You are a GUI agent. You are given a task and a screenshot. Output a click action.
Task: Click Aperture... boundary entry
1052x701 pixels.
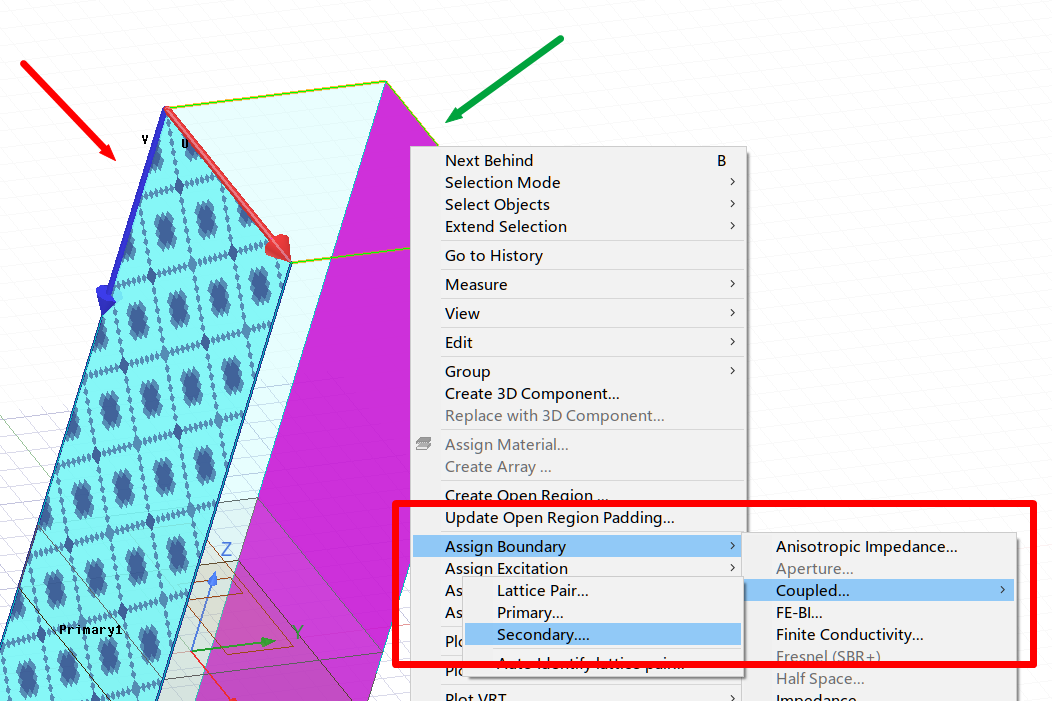pos(880,568)
